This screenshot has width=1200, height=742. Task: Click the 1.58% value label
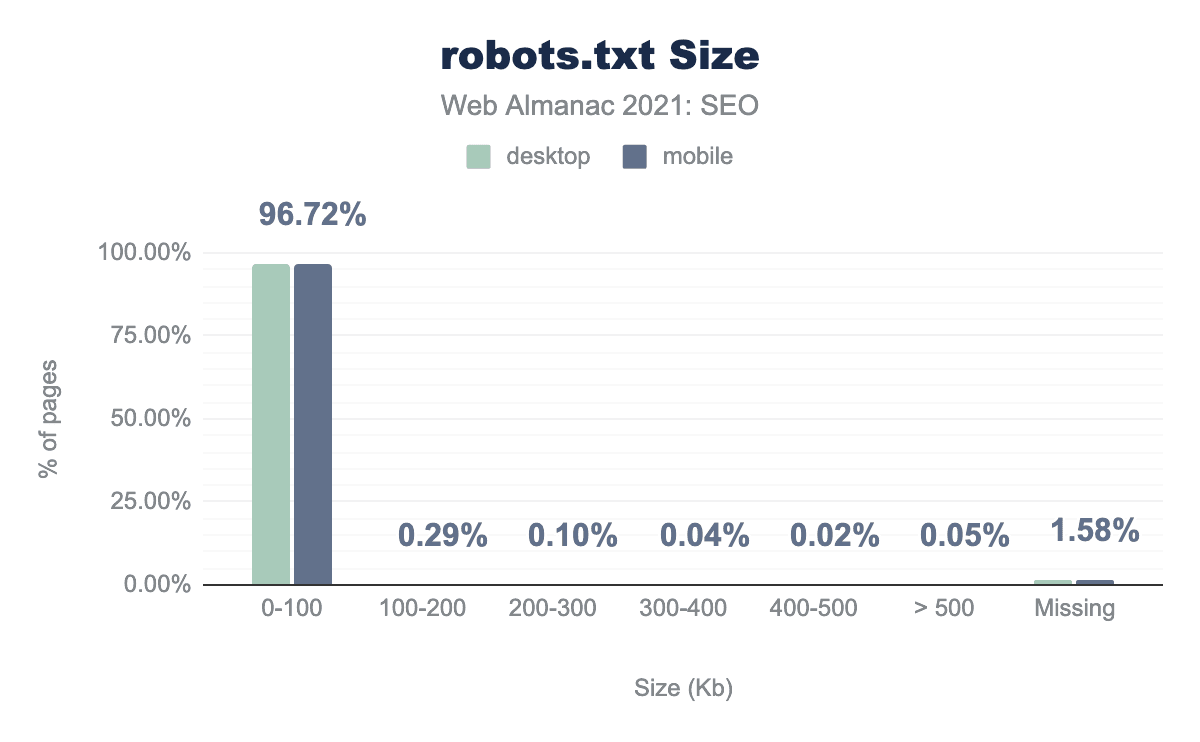point(1095,530)
